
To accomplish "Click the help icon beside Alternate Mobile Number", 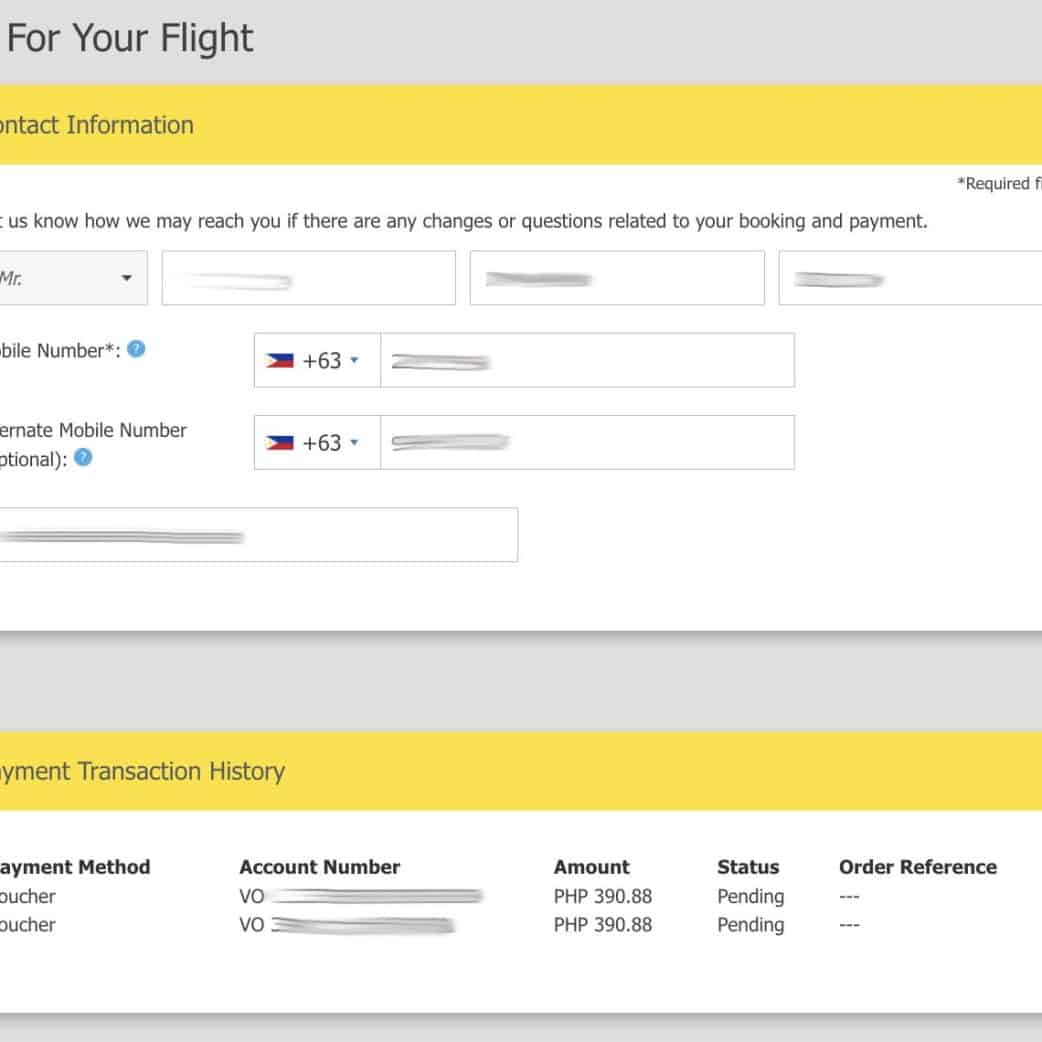I will tap(84, 457).
